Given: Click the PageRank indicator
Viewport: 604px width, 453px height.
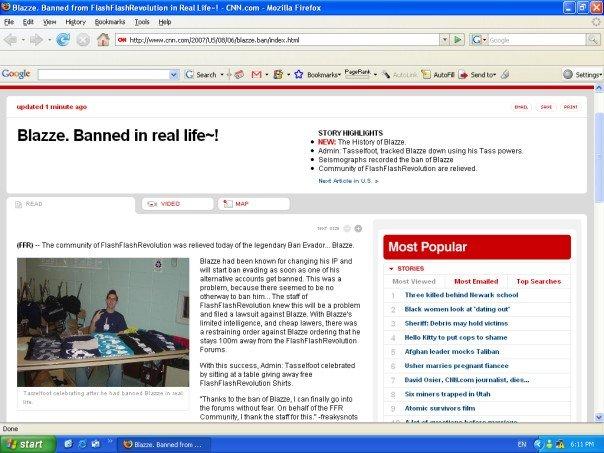Looking at the screenshot, I should point(357,74).
